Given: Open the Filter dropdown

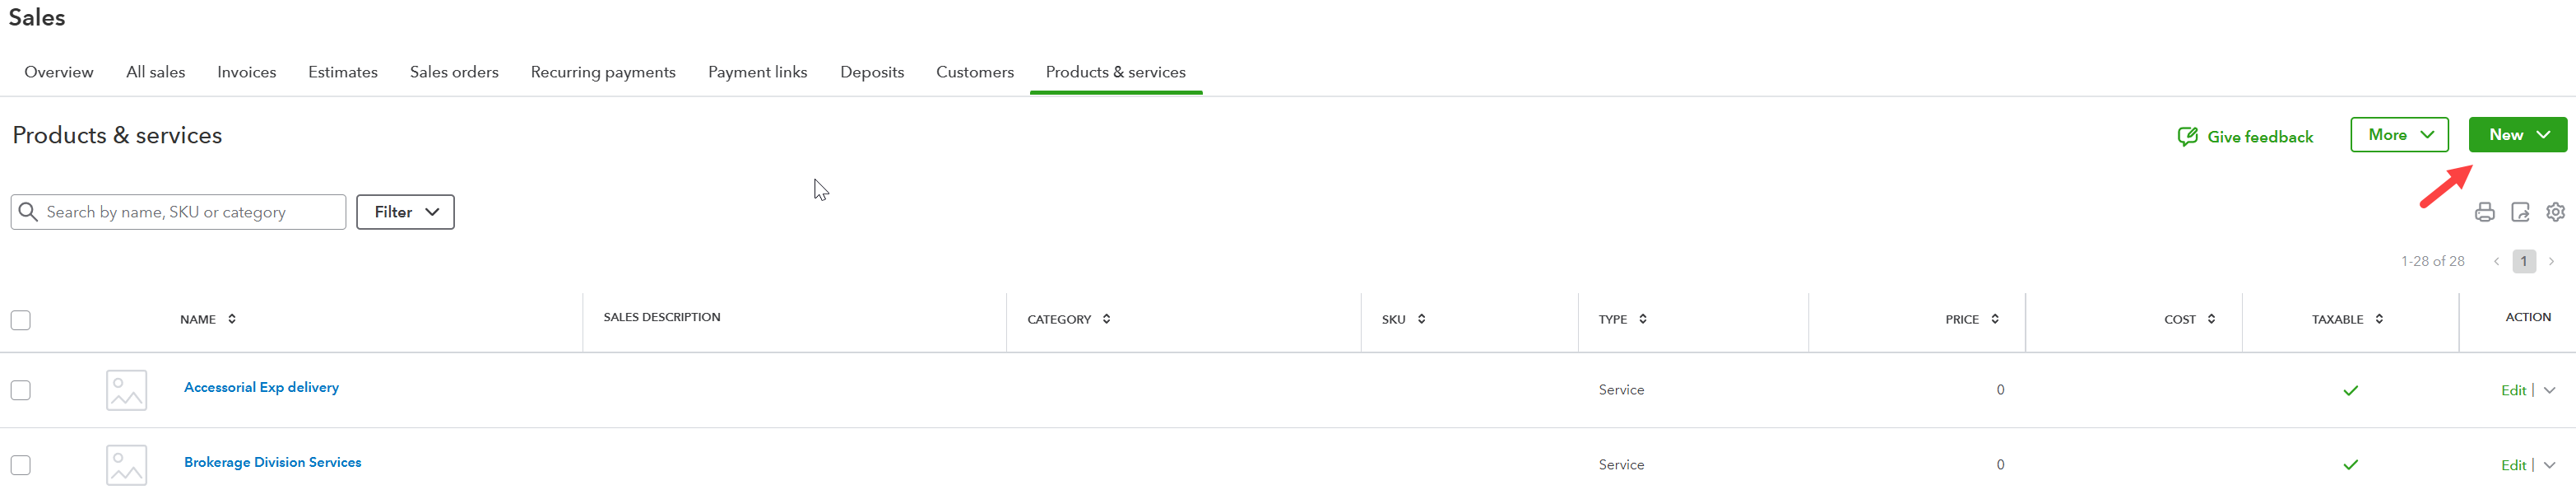Looking at the screenshot, I should 405,212.
